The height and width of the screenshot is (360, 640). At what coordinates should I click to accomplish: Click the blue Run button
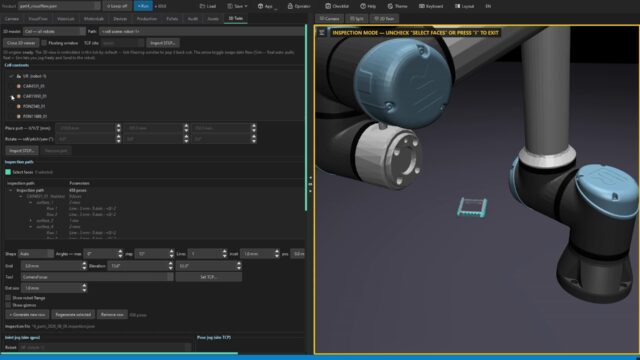pos(143,6)
